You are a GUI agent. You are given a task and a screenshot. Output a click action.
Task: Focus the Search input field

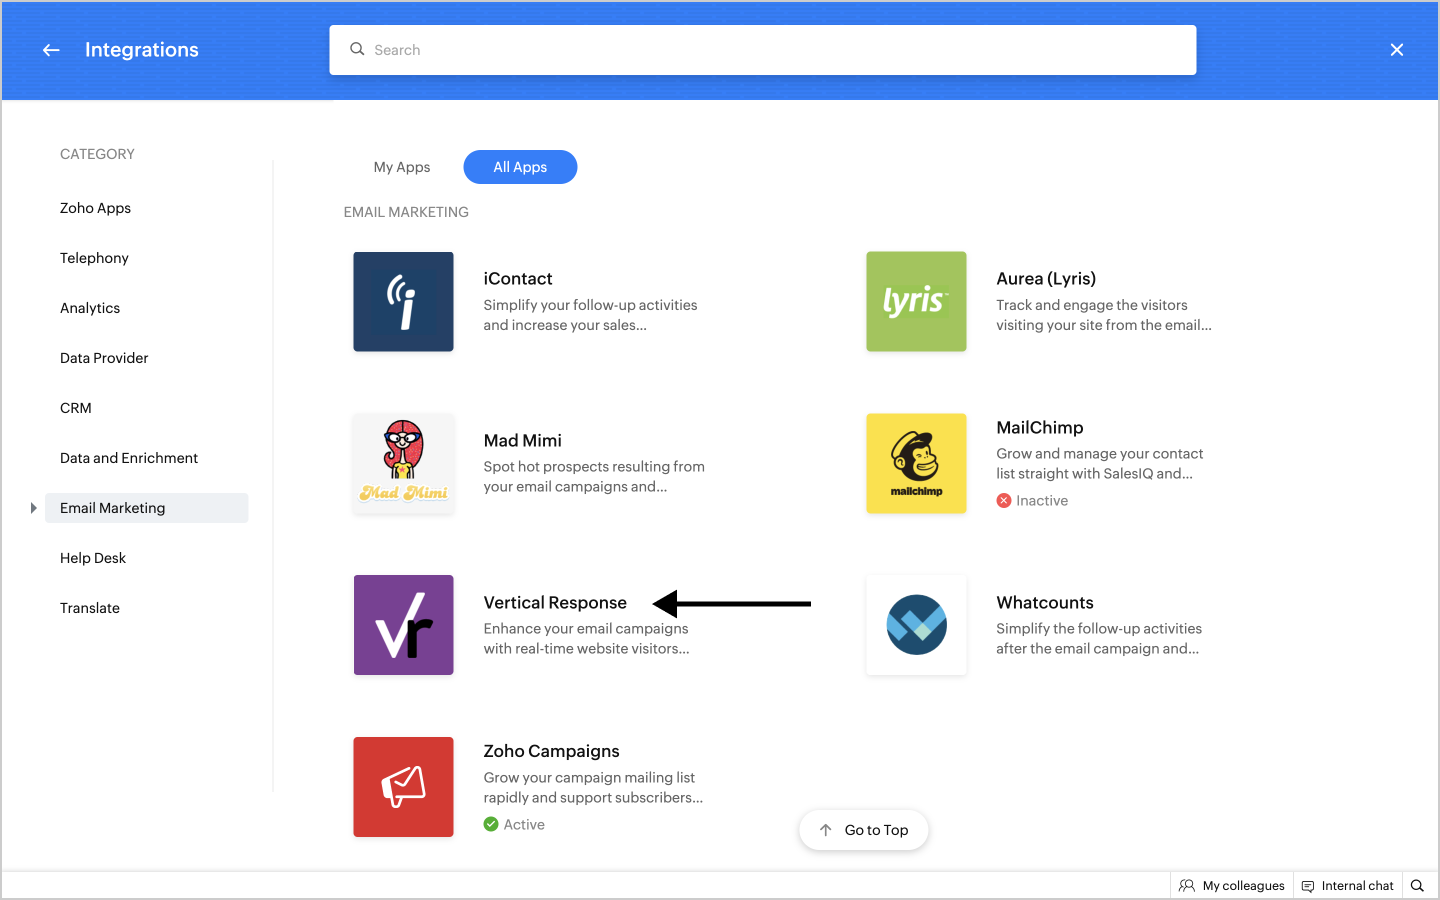pos(763,50)
